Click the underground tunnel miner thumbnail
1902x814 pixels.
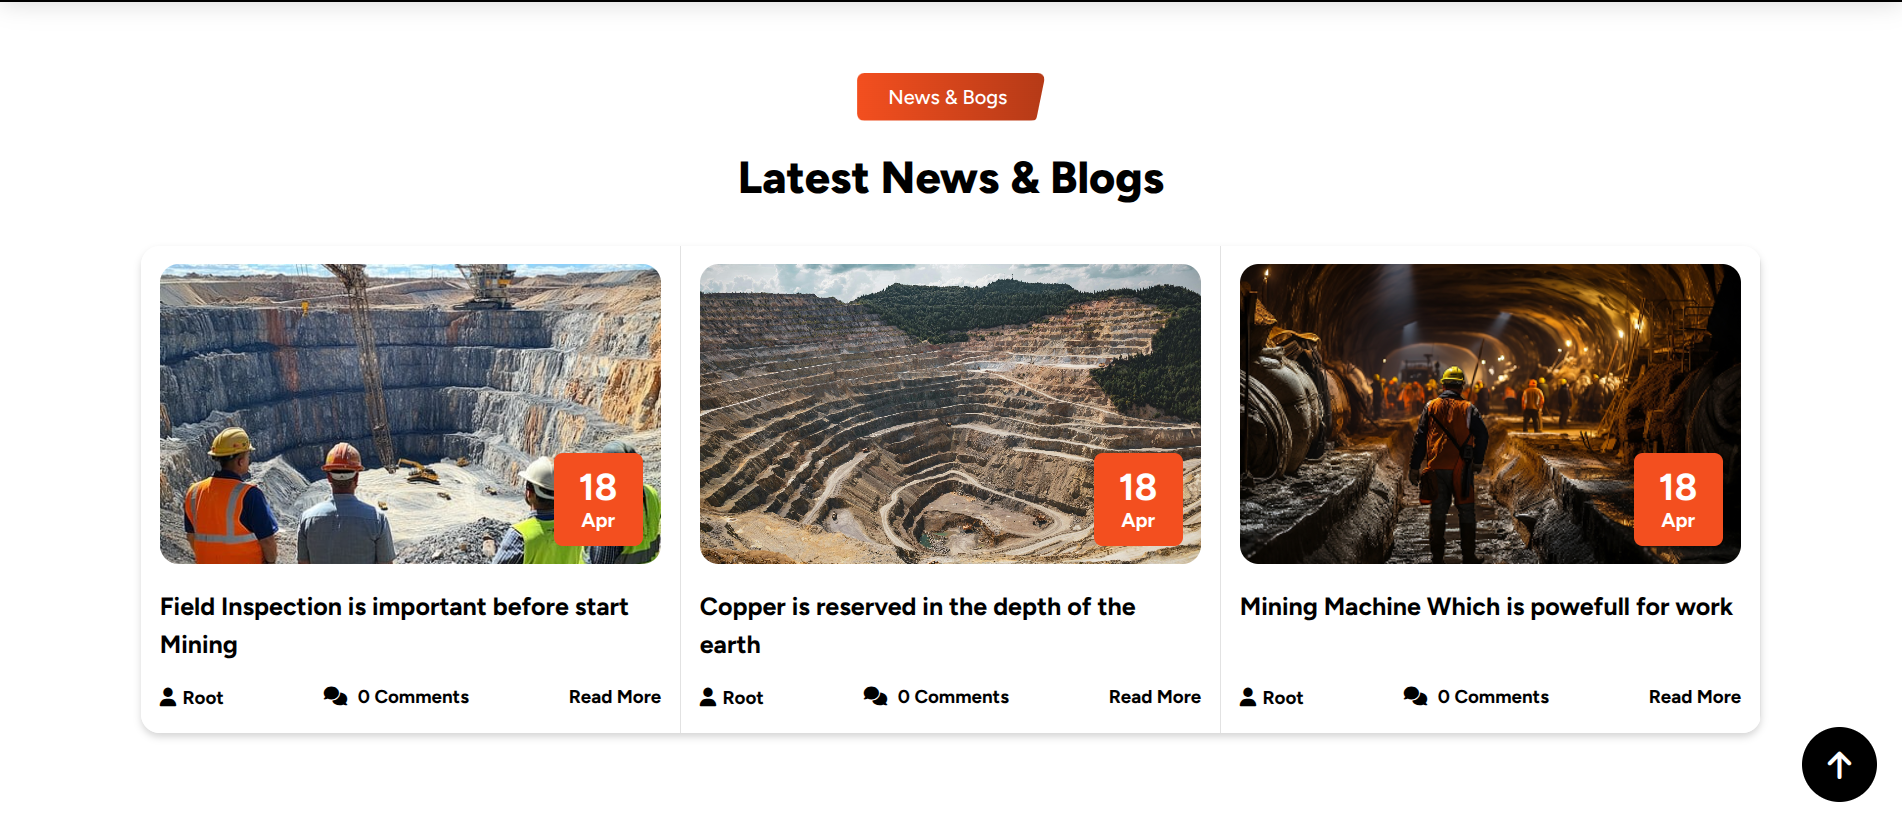pos(1490,414)
